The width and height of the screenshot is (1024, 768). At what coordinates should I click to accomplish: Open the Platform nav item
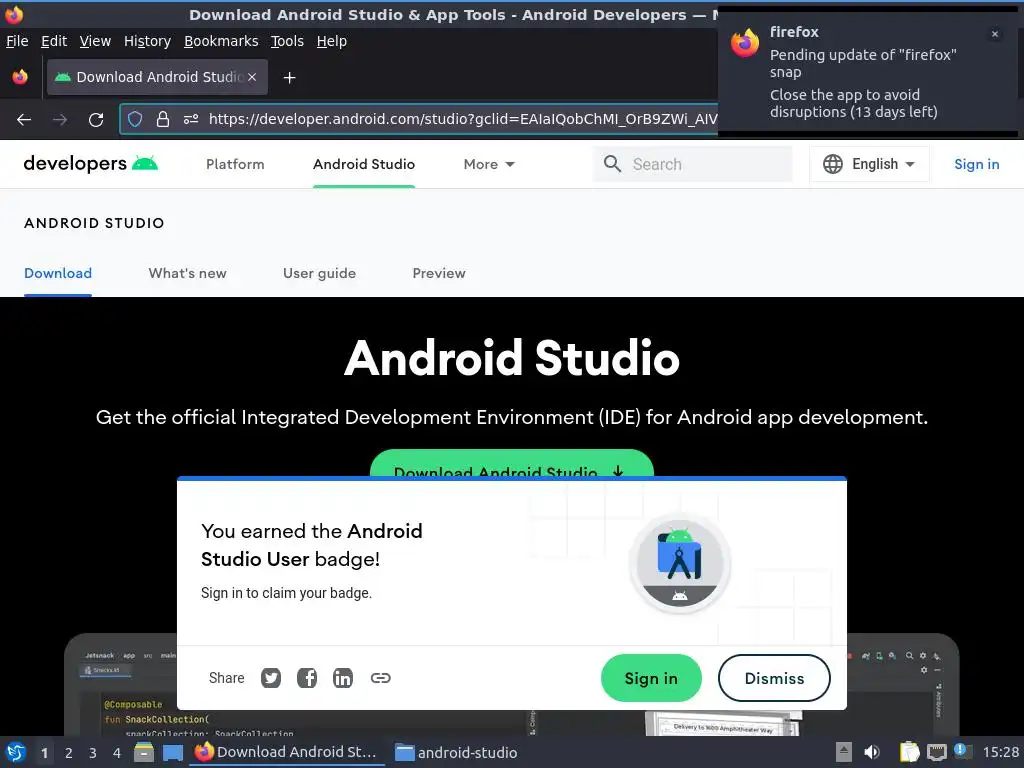click(235, 165)
